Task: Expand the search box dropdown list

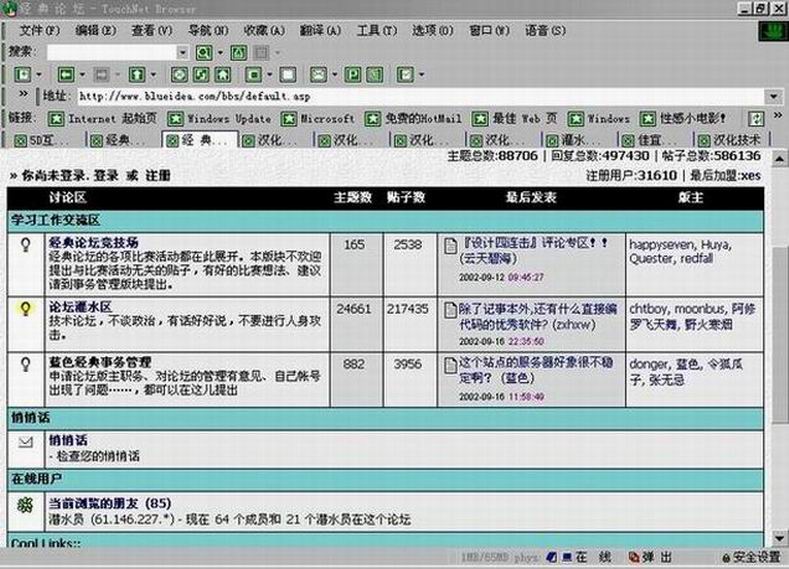Action: pos(182,52)
